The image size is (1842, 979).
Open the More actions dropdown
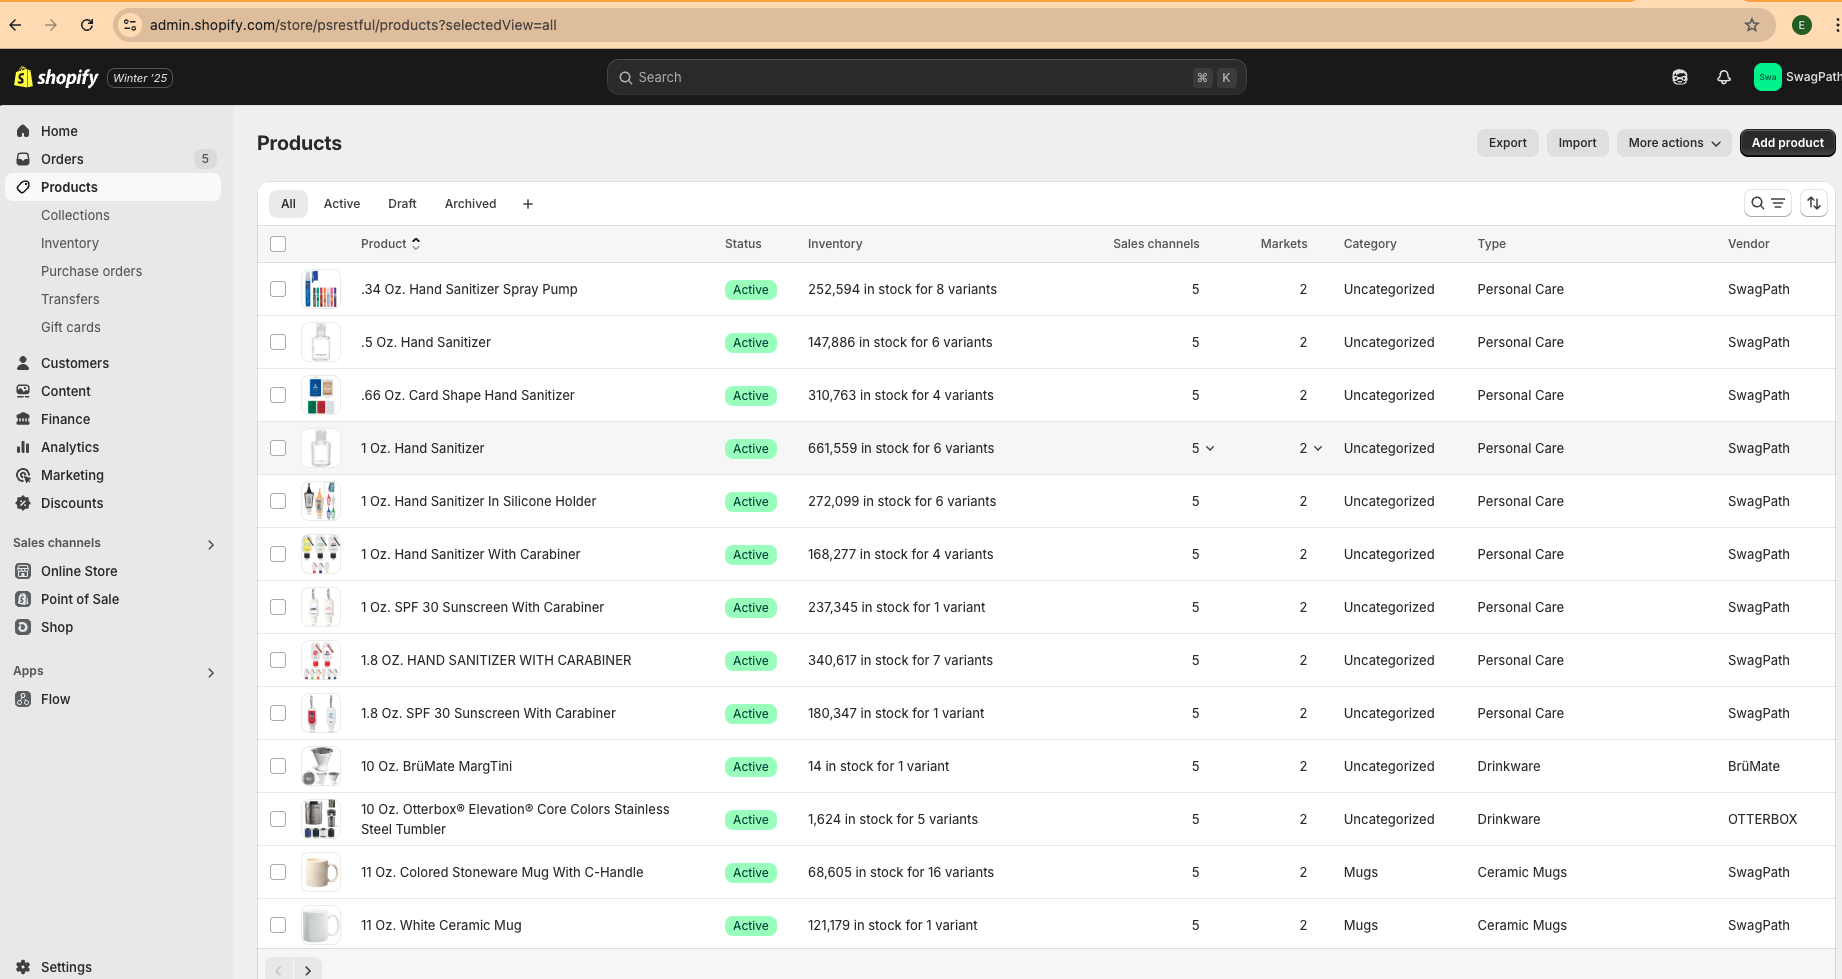tap(1674, 143)
